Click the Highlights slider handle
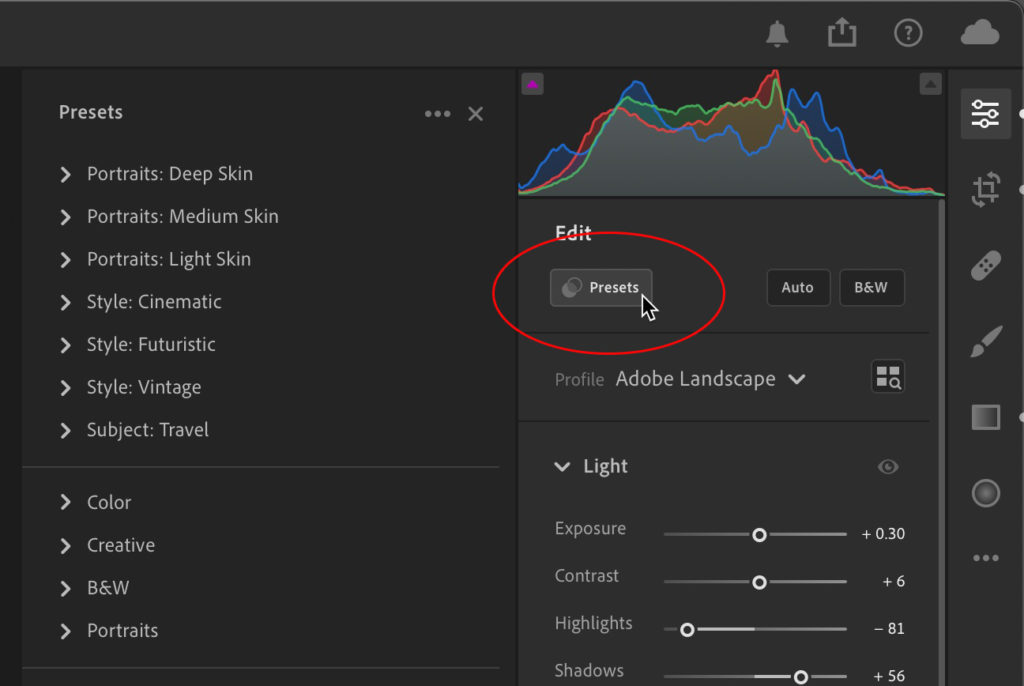Screen dimensions: 1024x686 click(687, 630)
